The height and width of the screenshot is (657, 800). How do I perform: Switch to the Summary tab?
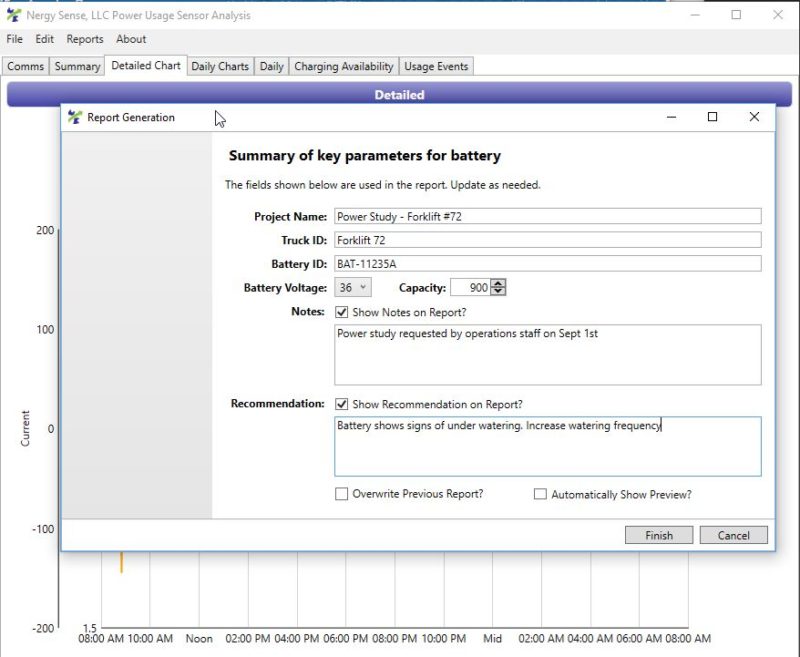click(77, 66)
